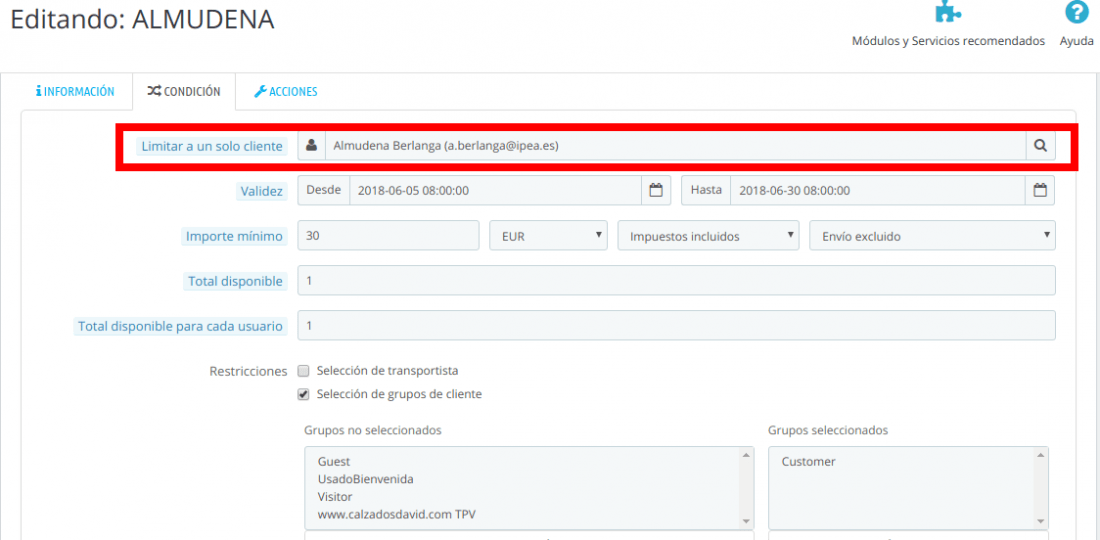Viewport: 1100px width, 540px height.
Task: Open the Acciones tab
Action: pyautogui.click(x=286, y=91)
